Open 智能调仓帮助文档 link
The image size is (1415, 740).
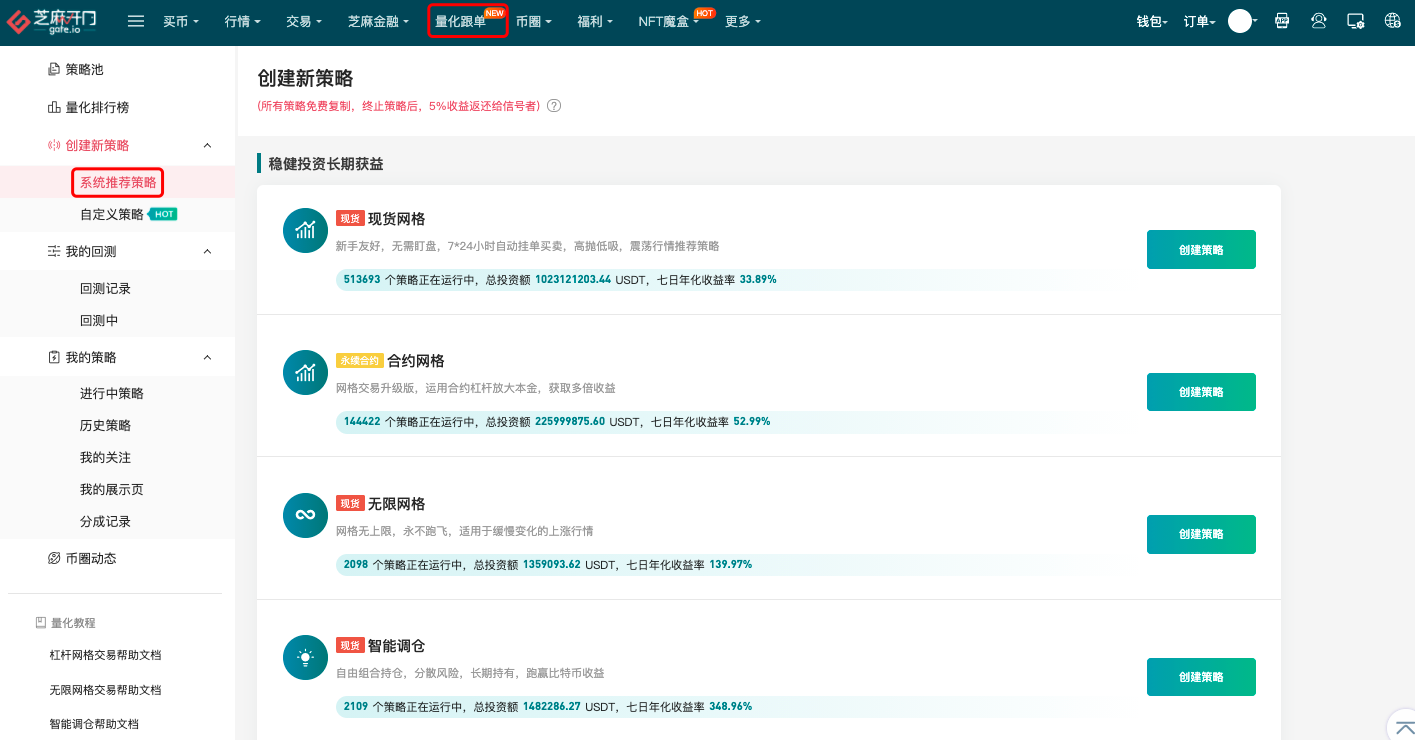[x=94, y=724]
